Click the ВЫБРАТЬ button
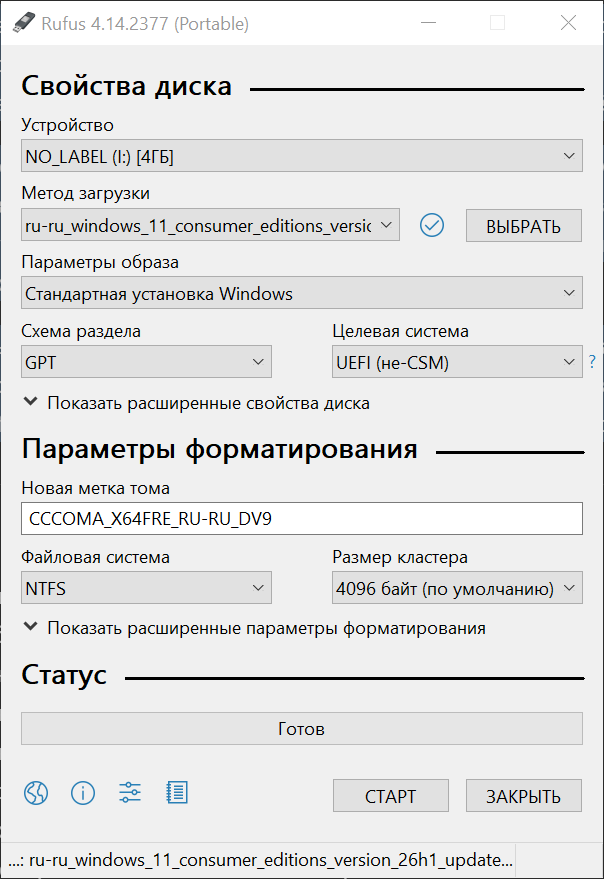This screenshot has height=879, width=604. (x=524, y=226)
